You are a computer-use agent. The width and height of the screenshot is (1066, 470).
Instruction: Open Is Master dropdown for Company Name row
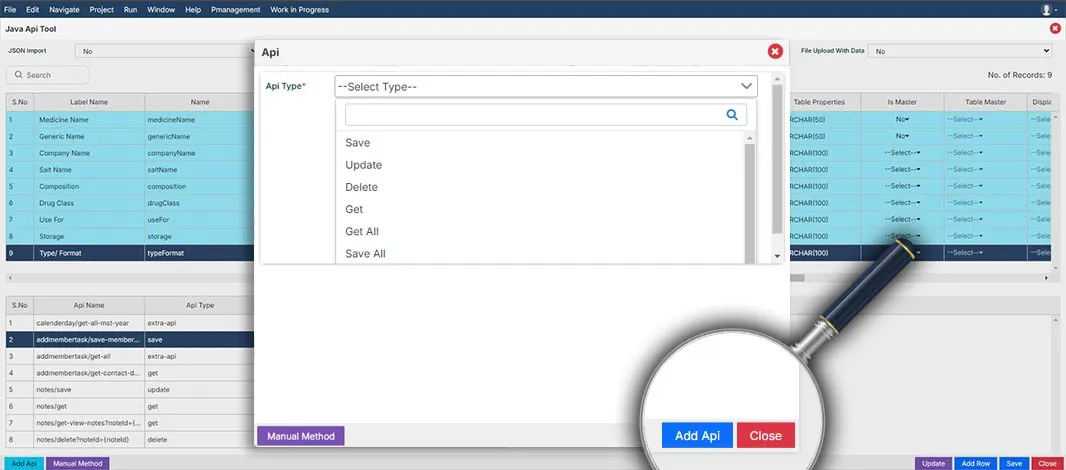pyautogui.click(x=902, y=152)
